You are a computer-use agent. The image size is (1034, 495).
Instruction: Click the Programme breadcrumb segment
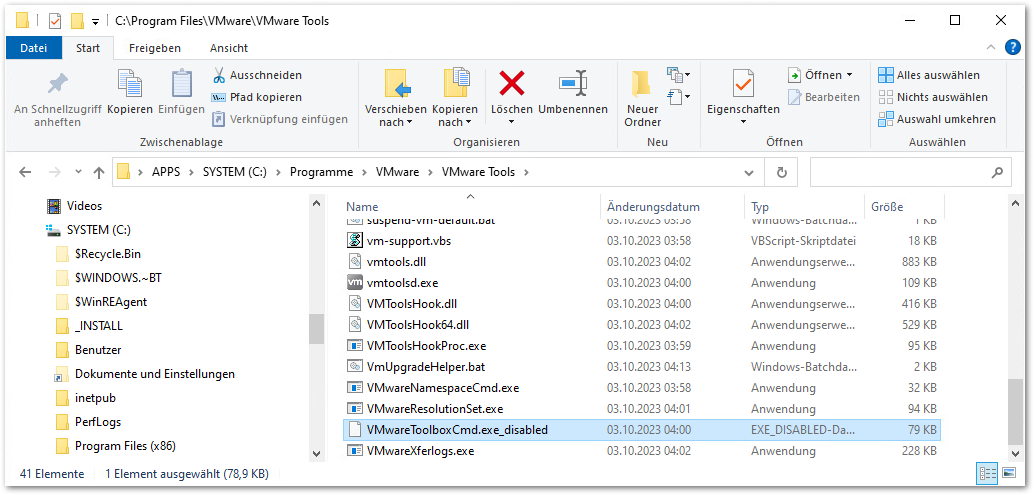point(322,173)
